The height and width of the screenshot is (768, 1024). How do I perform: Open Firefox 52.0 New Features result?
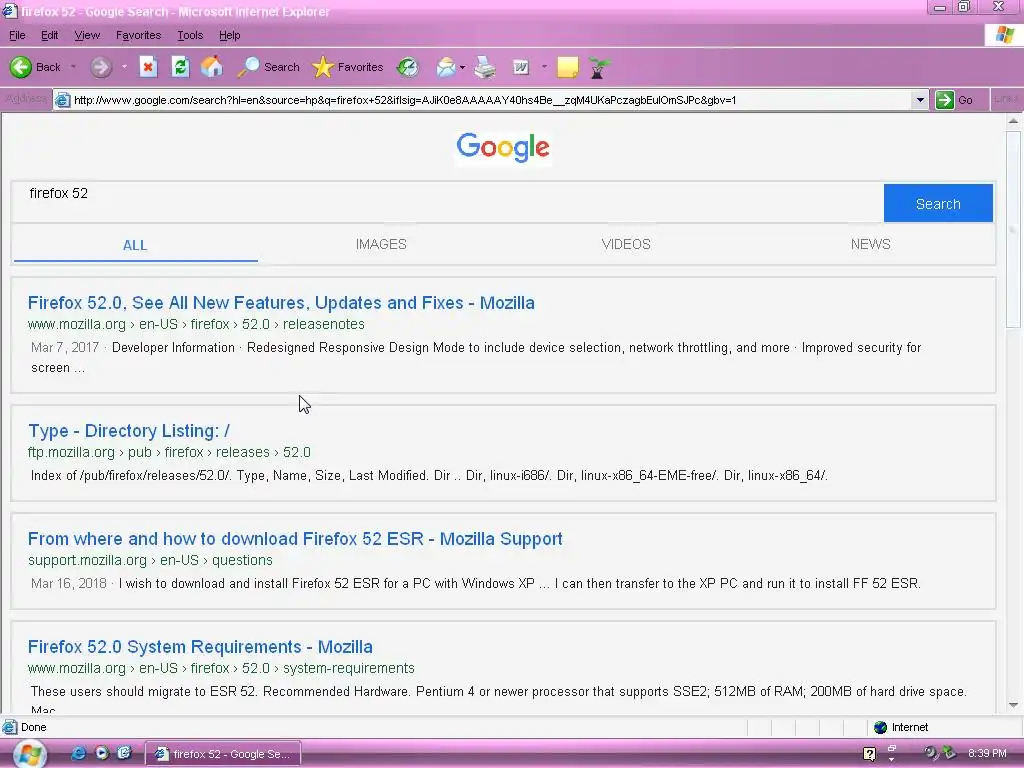click(281, 303)
